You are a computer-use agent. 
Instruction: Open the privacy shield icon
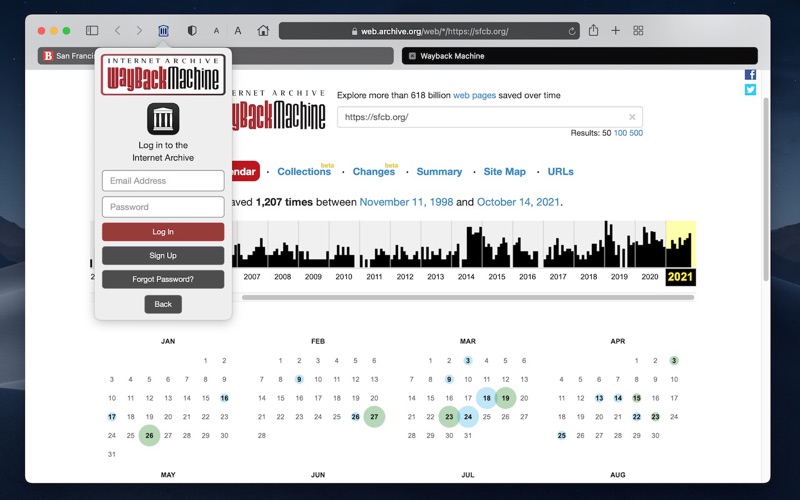click(x=192, y=31)
